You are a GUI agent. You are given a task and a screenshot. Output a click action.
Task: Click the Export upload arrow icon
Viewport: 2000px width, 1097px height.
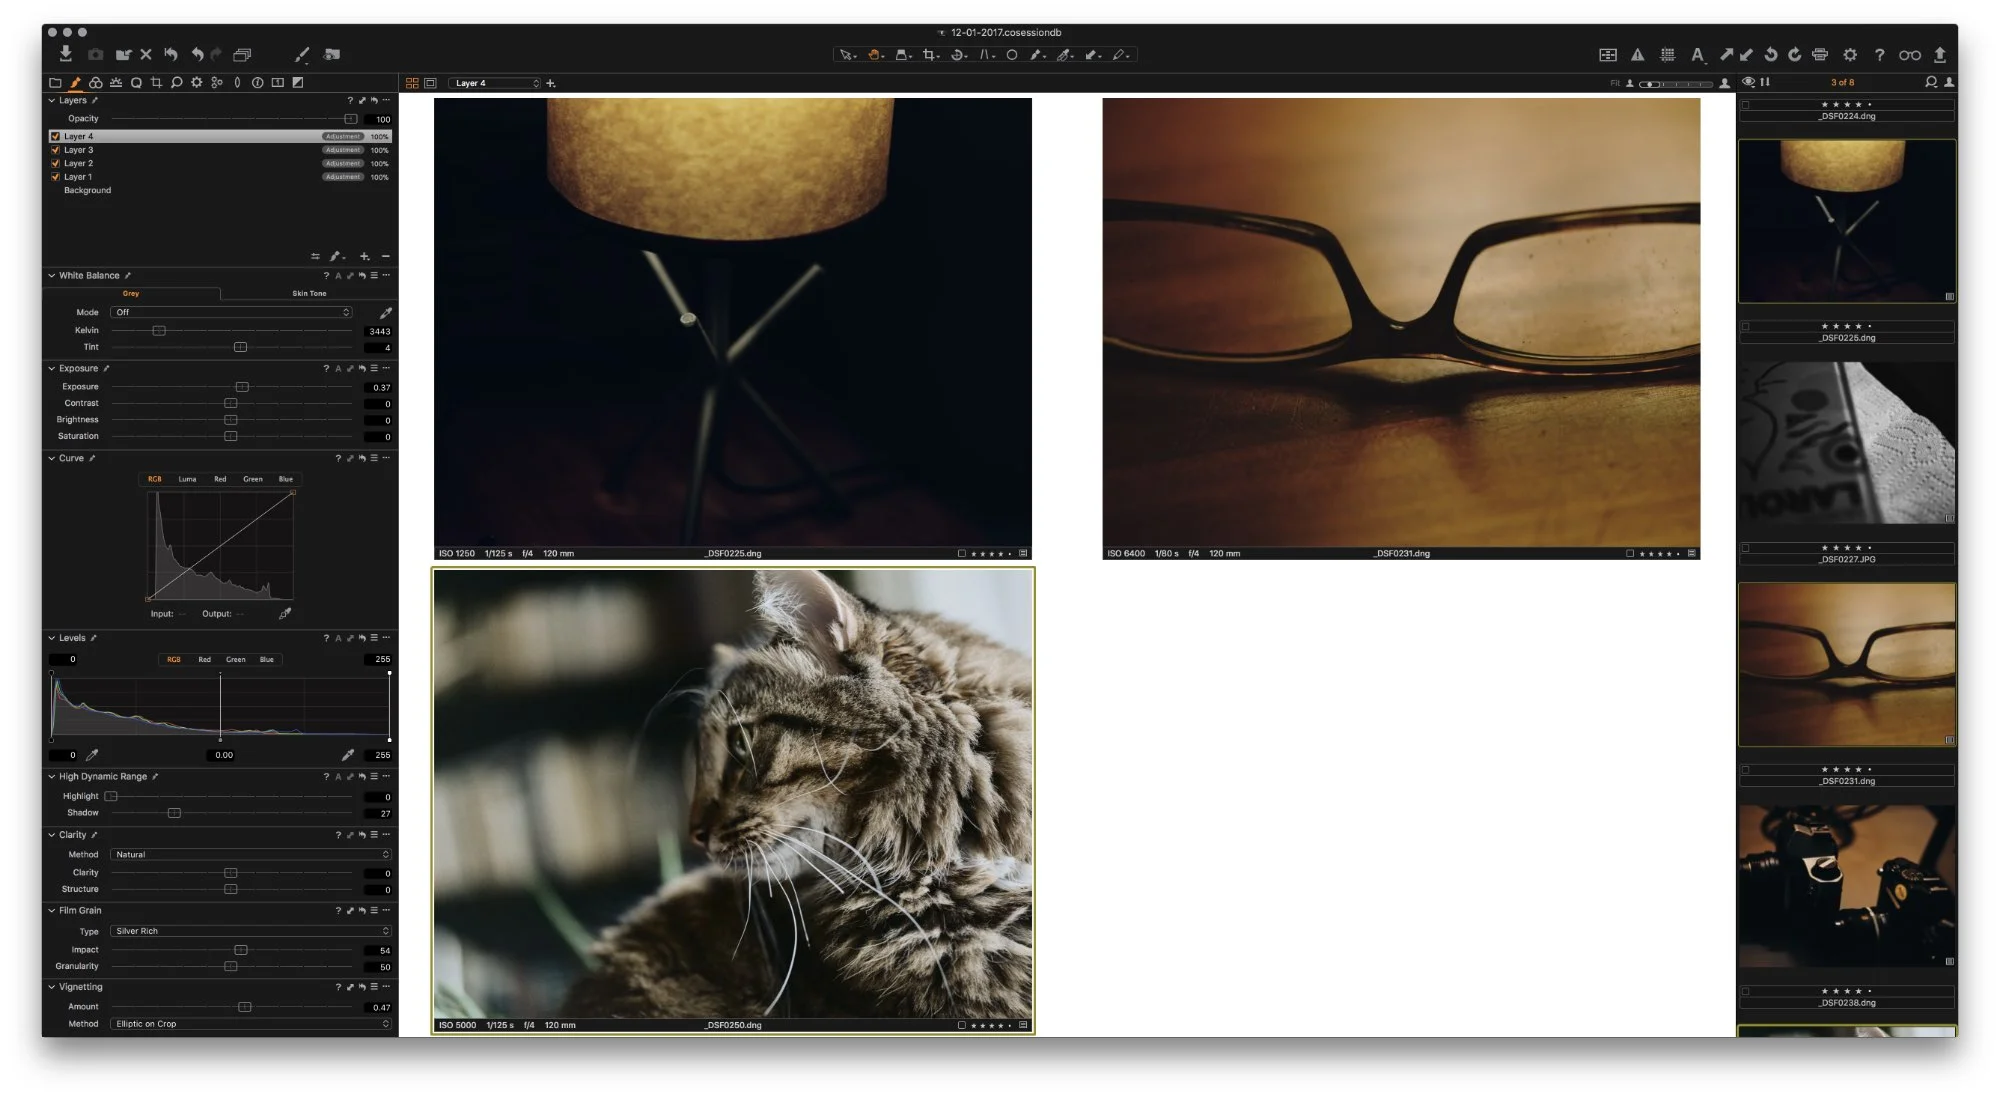(1940, 55)
